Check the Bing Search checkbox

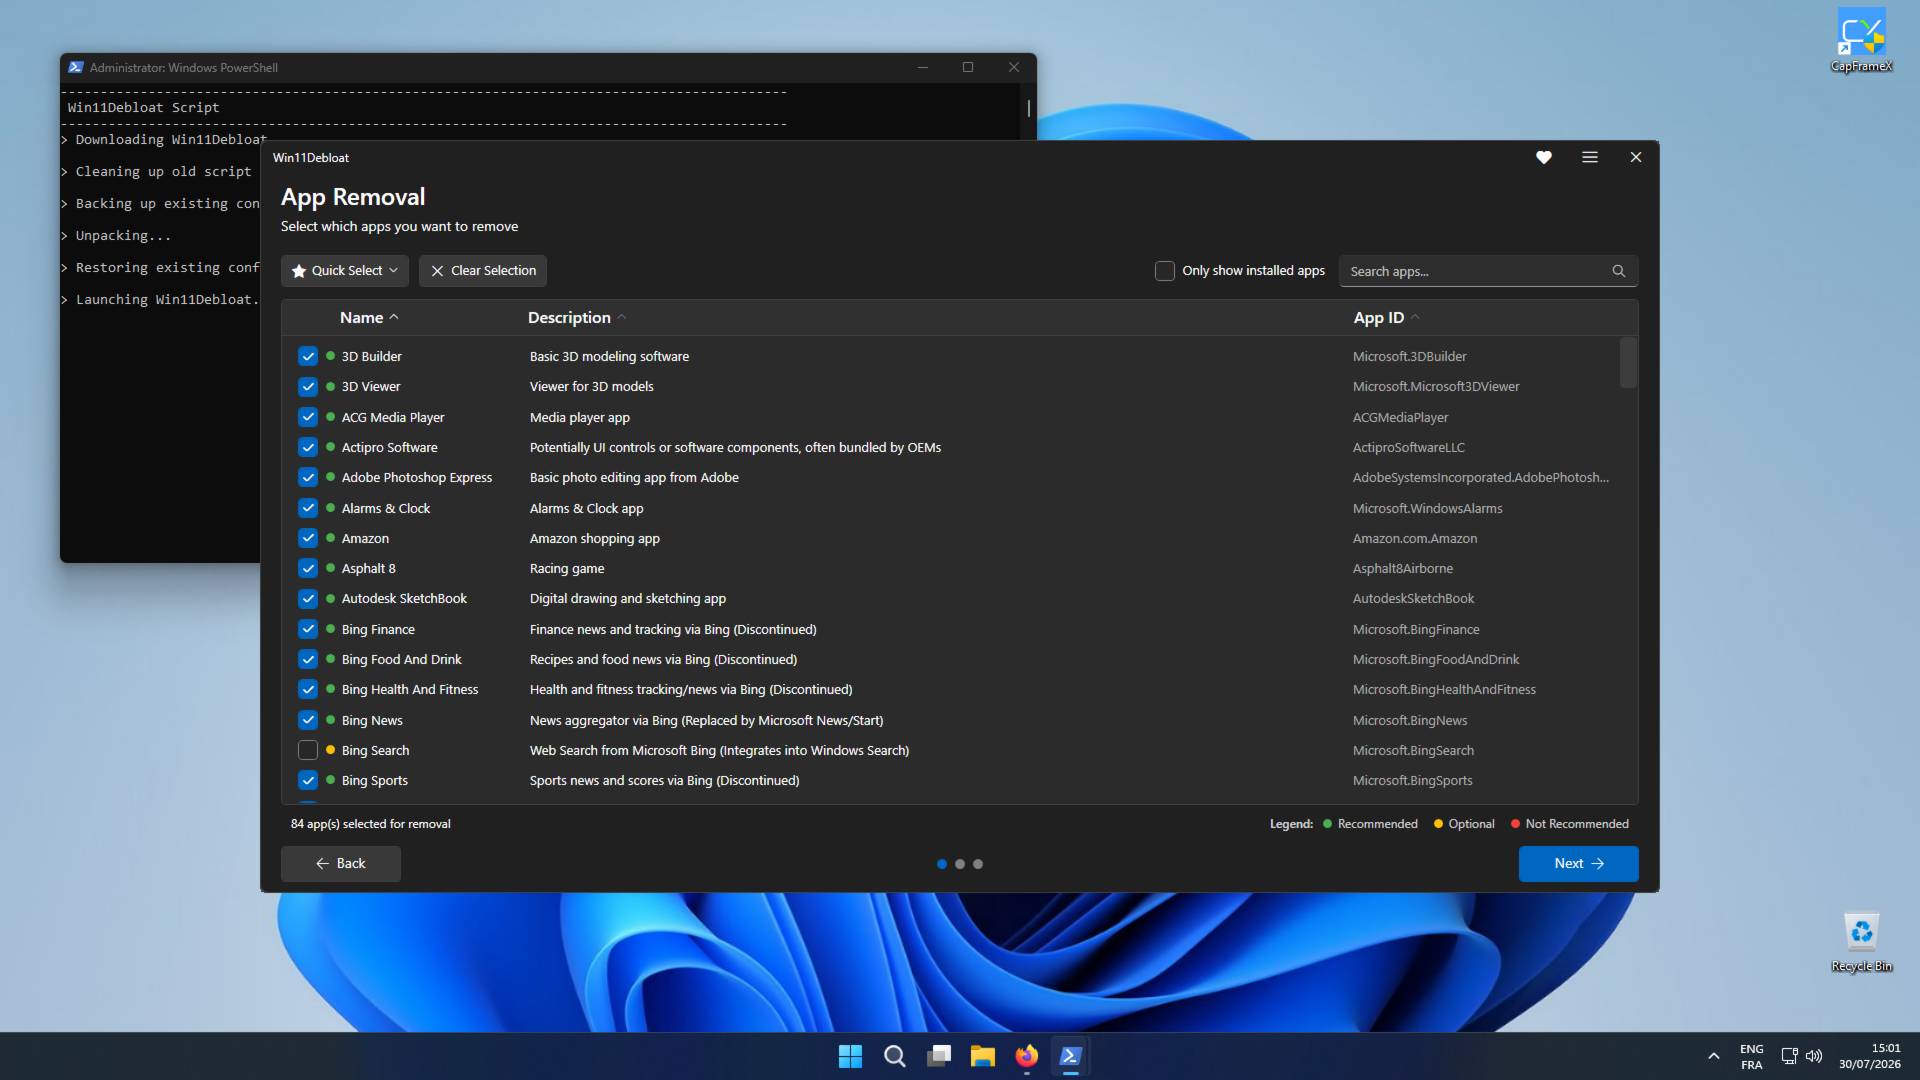coord(308,750)
